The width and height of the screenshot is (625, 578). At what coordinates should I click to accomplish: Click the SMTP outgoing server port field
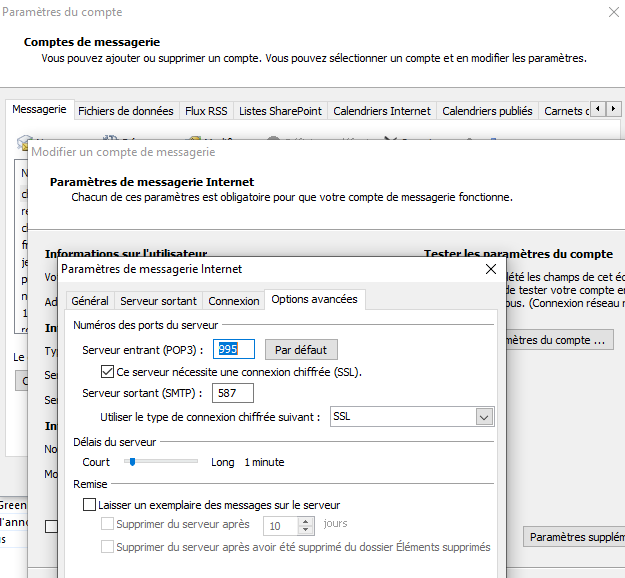pos(233,393)
